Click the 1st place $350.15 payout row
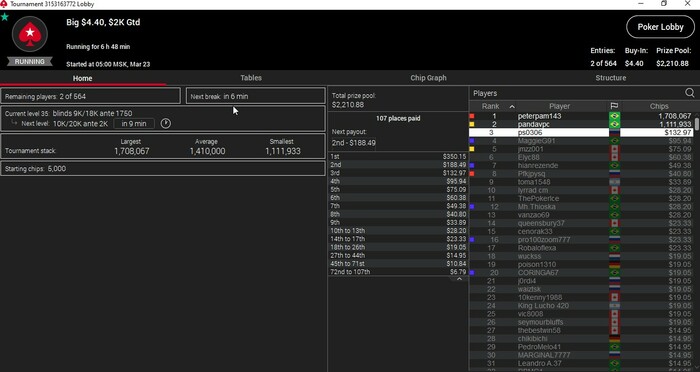The image size is (700, 372). (x=398, y=157)
